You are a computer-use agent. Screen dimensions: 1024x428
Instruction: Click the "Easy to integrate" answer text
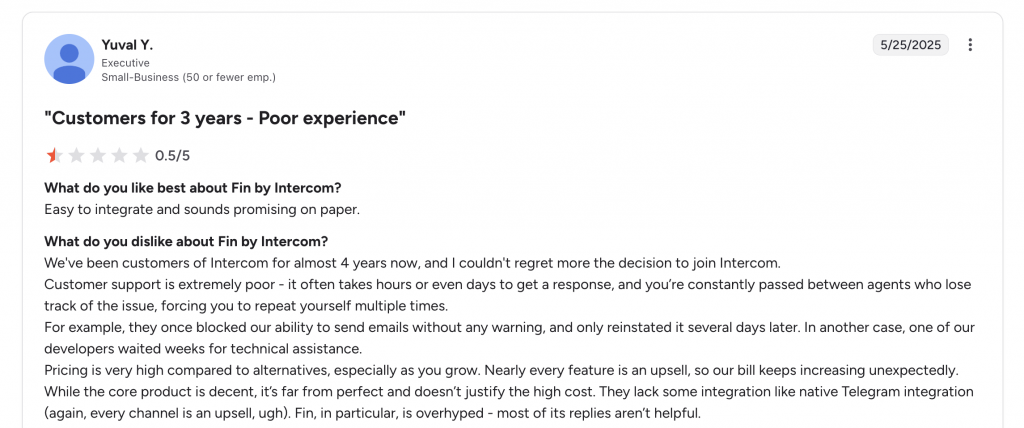click(201, 209)
